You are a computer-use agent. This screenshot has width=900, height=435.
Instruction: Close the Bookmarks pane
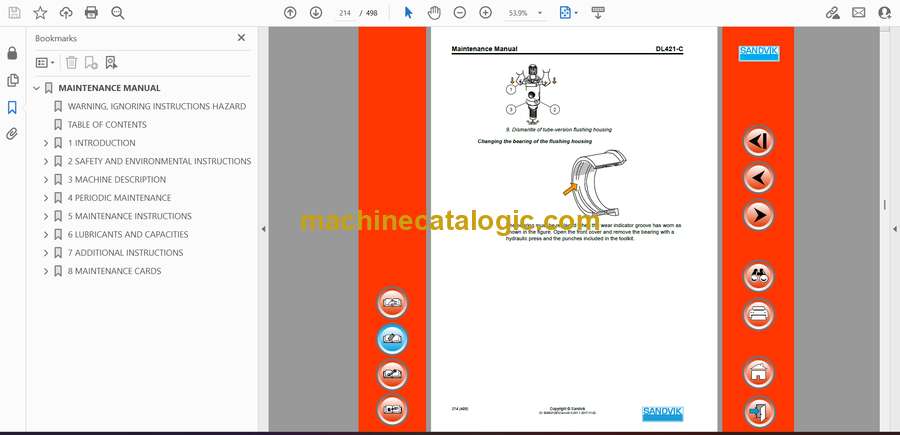(241, 38)
